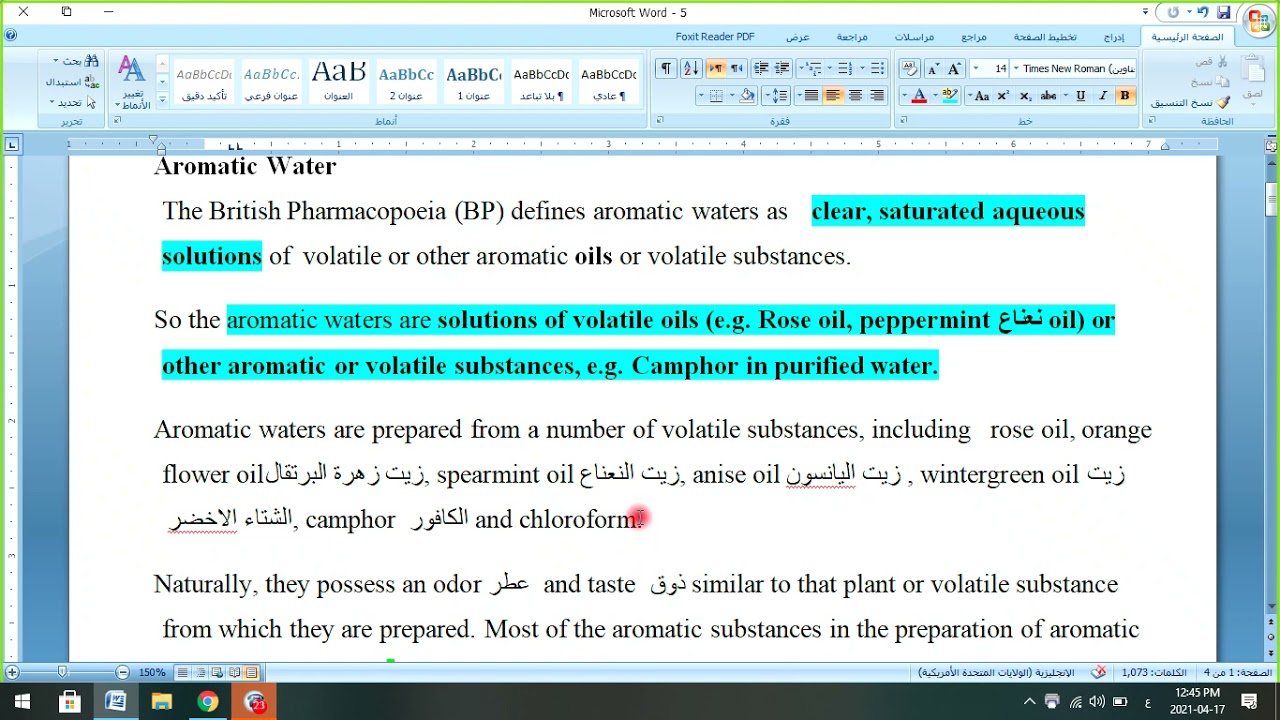Image resolution: width=1280 pixels, height=720 pixels.
Task: Apply the عنوان 1 heading style
Action: pos(473,80)
